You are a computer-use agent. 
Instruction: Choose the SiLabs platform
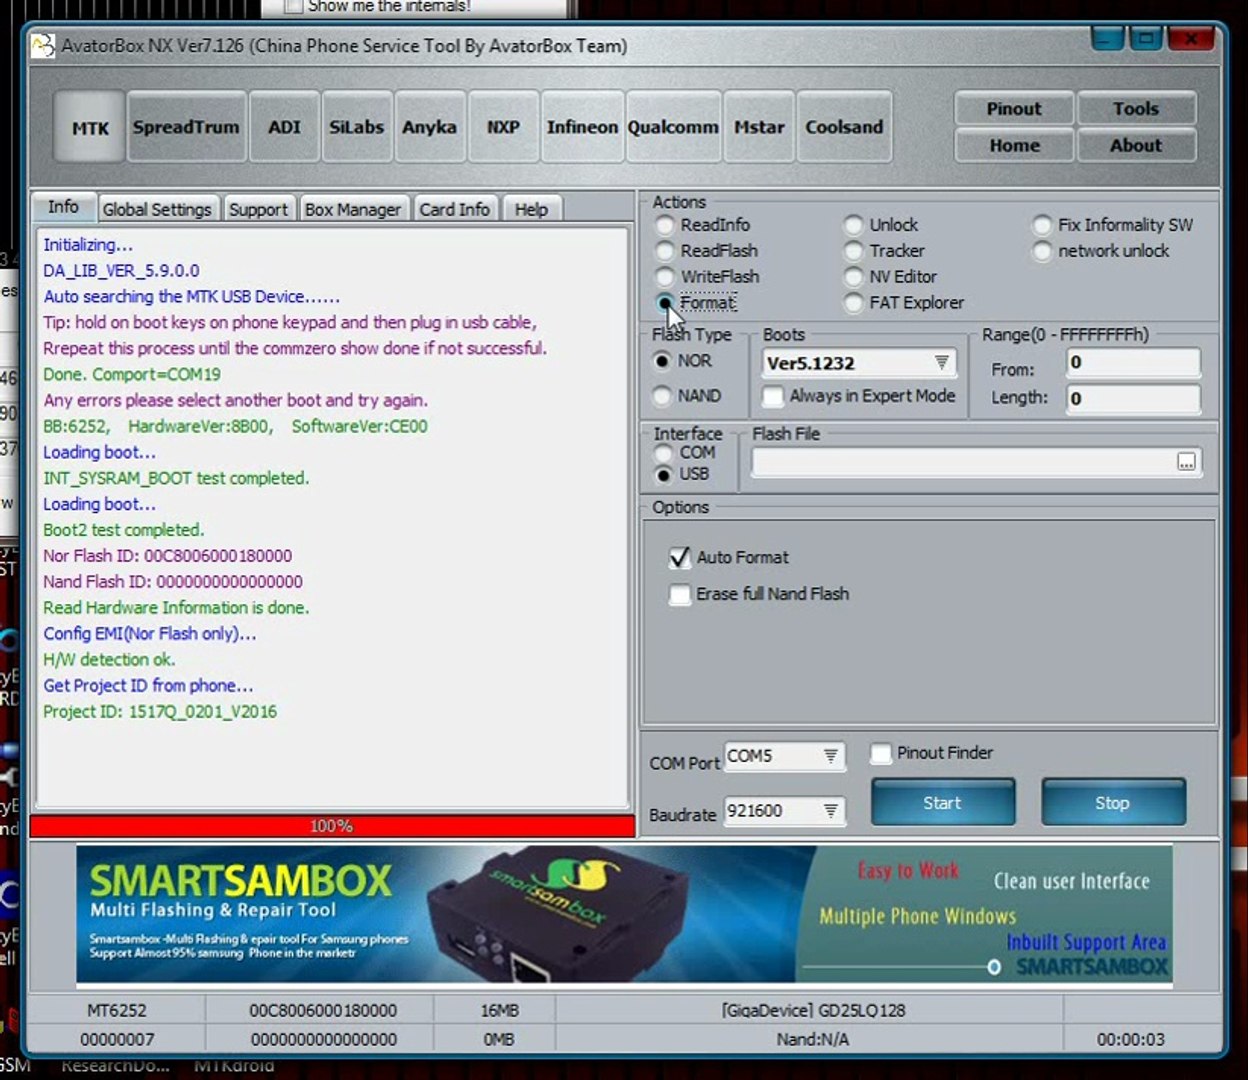[x=357, y=127]
